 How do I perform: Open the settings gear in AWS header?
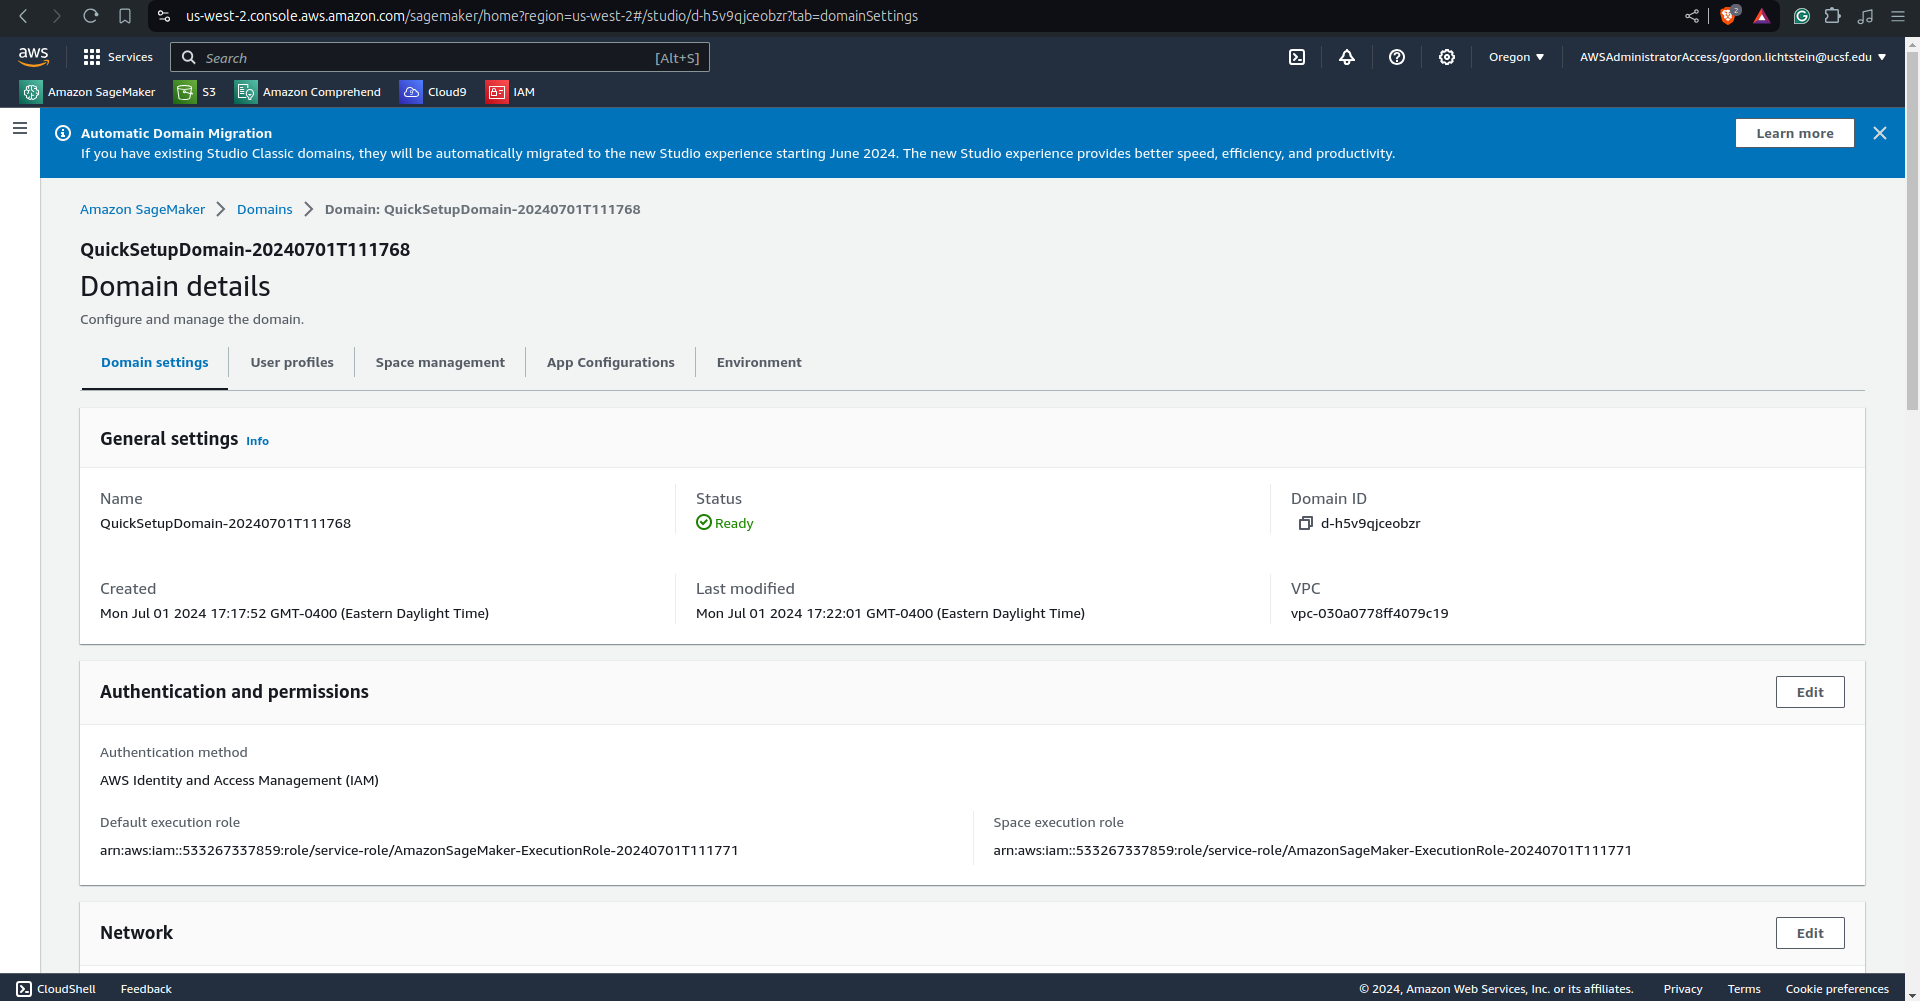(x=1447, y=57)
